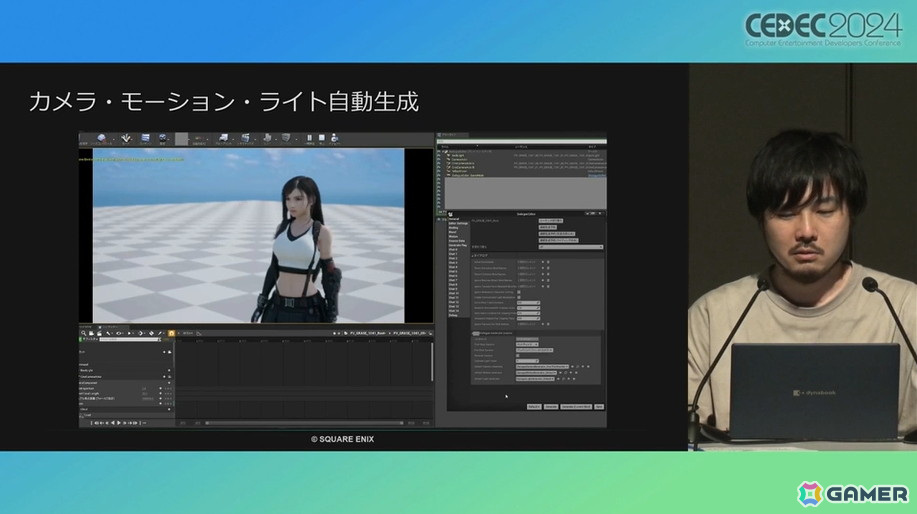The image size is (917, 514).
Task: Open the Sequencer eye view options icon
Action: [x=119, y=333]
